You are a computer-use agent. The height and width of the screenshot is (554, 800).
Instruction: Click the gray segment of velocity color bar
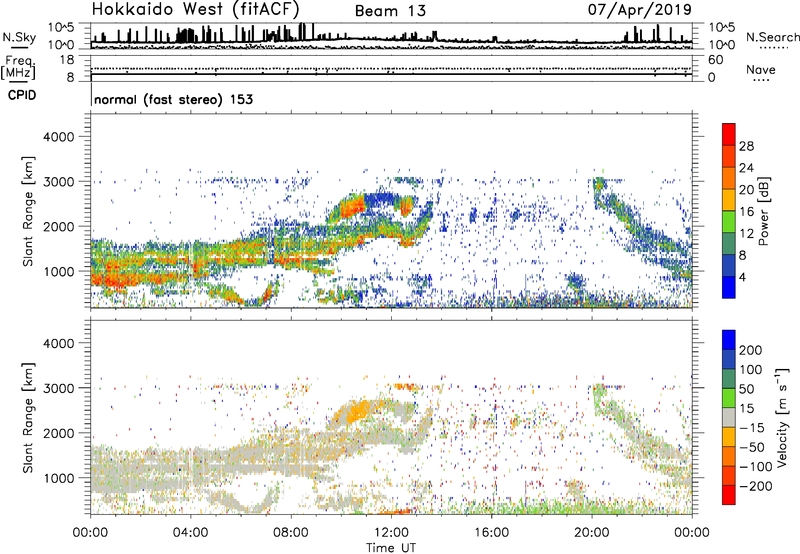(729, 418)
